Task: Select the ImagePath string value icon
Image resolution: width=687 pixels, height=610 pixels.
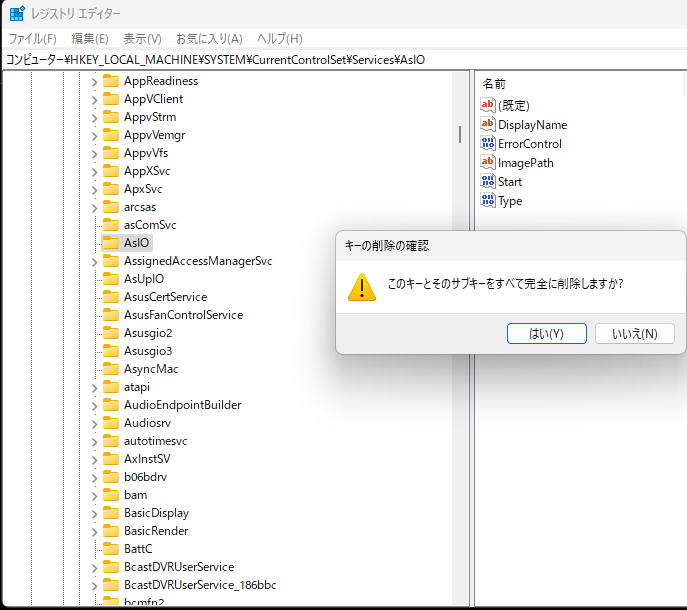Action: click(x=488, y=162)
